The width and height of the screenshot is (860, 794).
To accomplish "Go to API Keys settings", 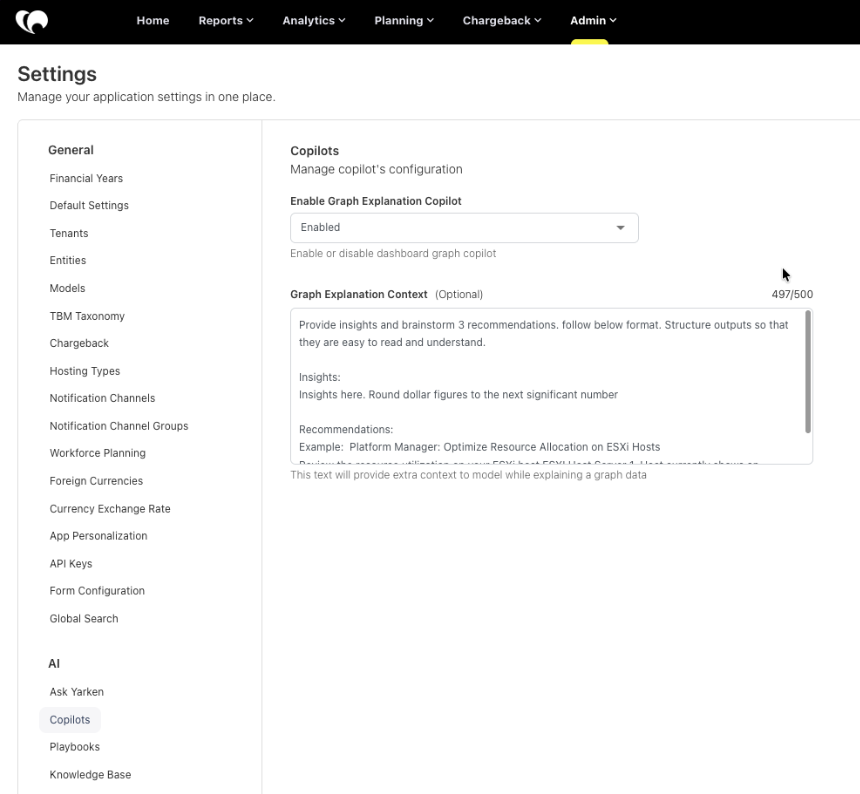I will pyautogui.click(x=71, y=563).
